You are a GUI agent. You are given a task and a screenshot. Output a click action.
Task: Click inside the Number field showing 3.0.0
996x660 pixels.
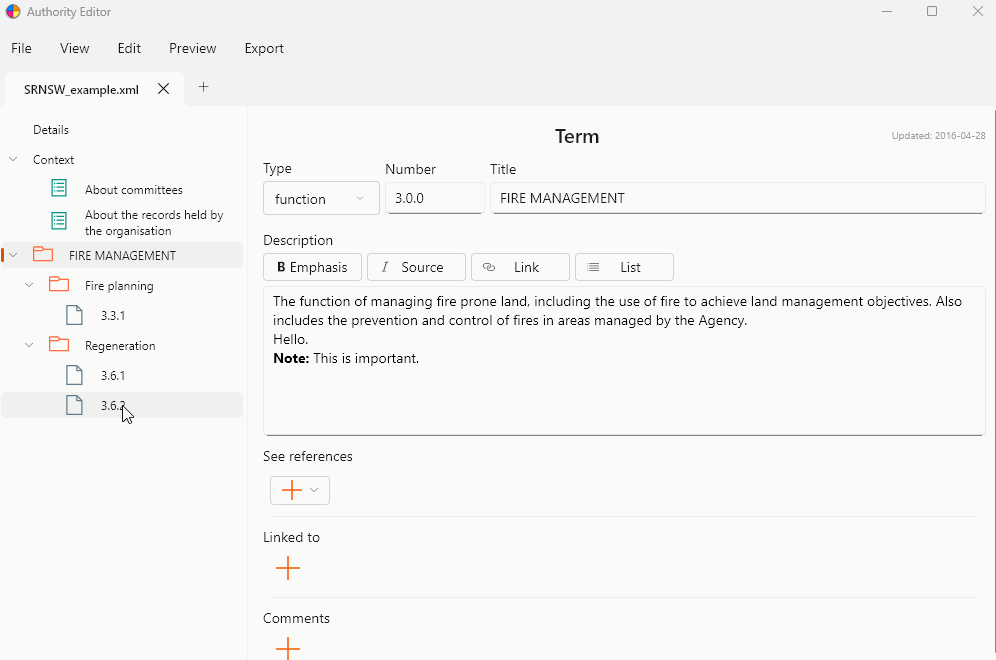coord(434,198)
